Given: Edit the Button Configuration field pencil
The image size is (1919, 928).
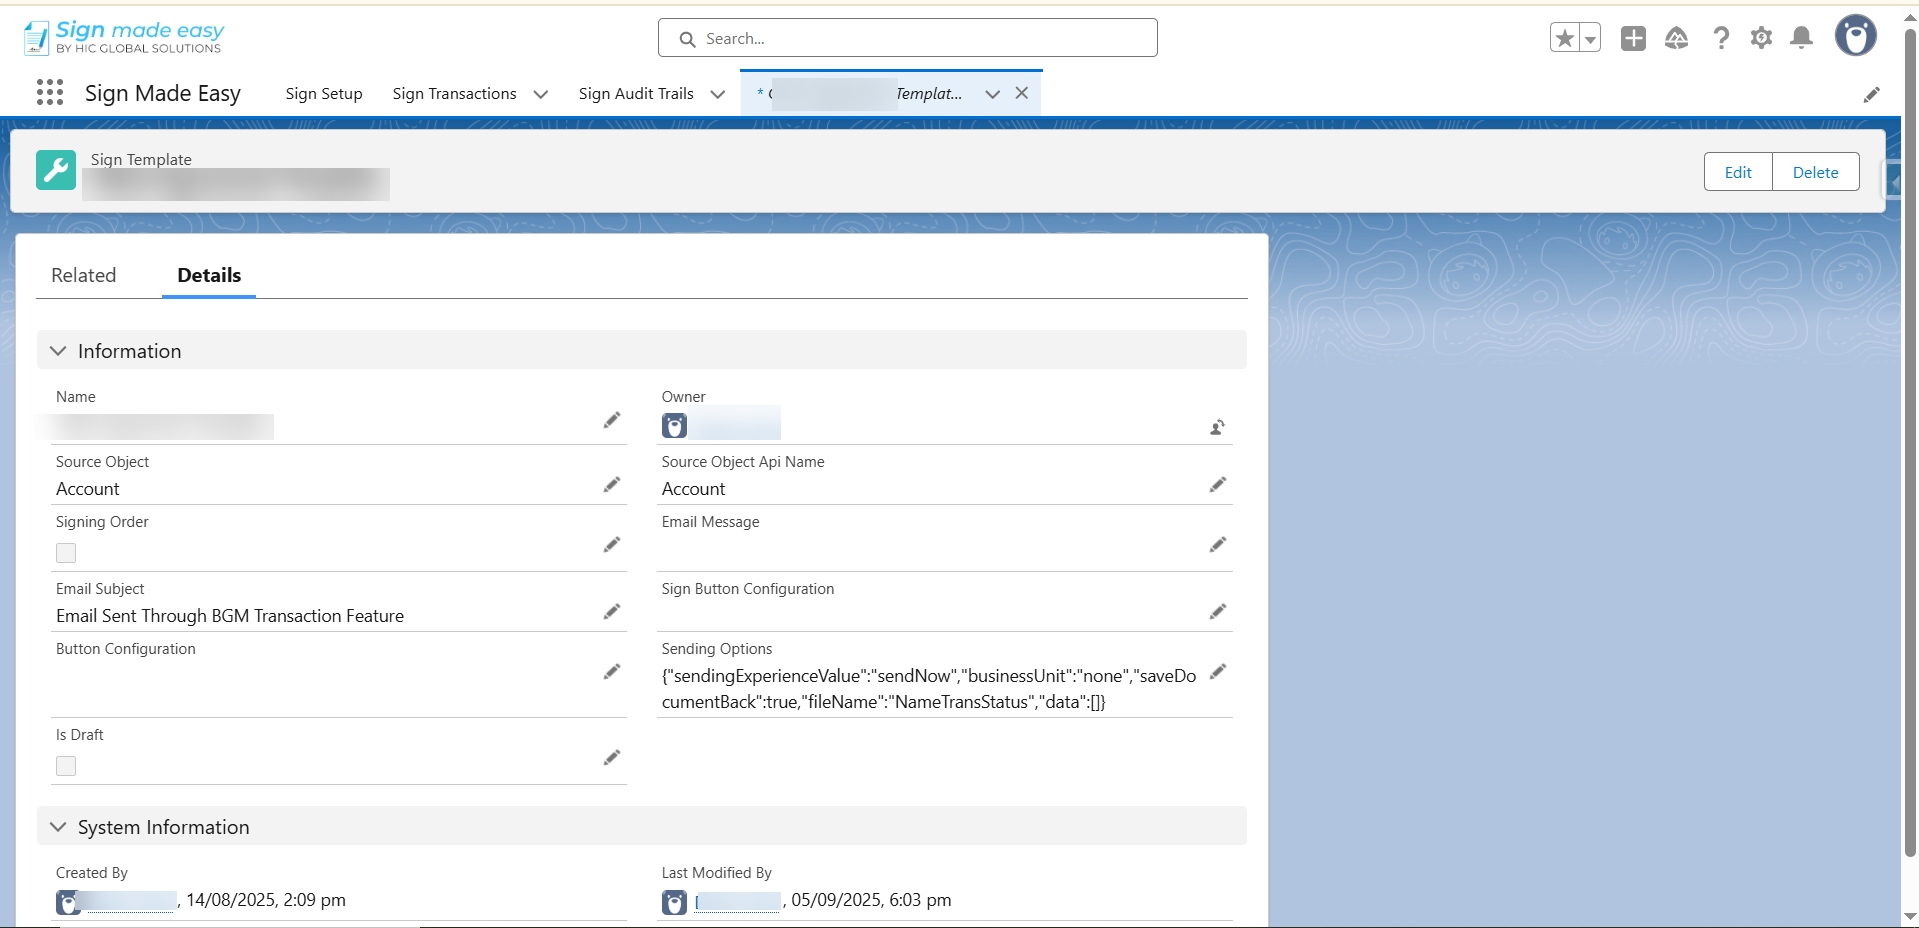Looking at the screenshot, I should click(612, 672).
